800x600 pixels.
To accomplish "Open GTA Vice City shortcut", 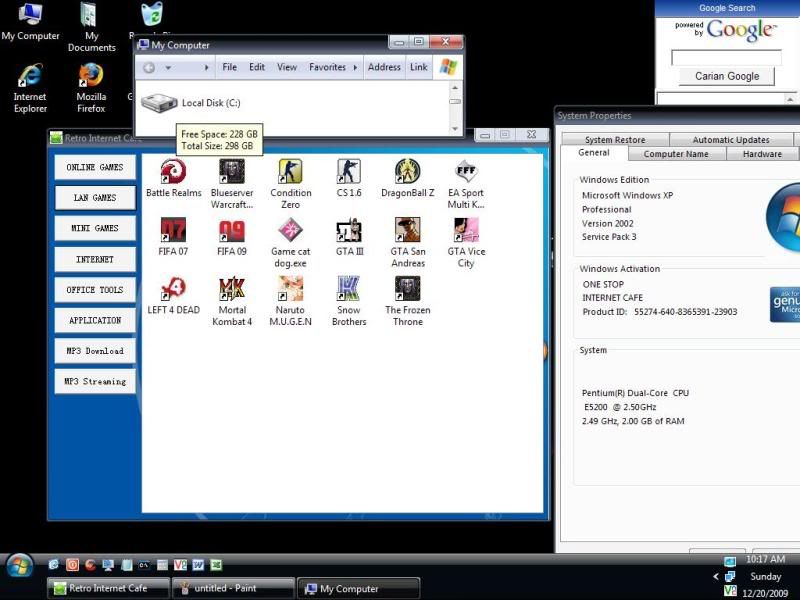I will click(466, 242).
